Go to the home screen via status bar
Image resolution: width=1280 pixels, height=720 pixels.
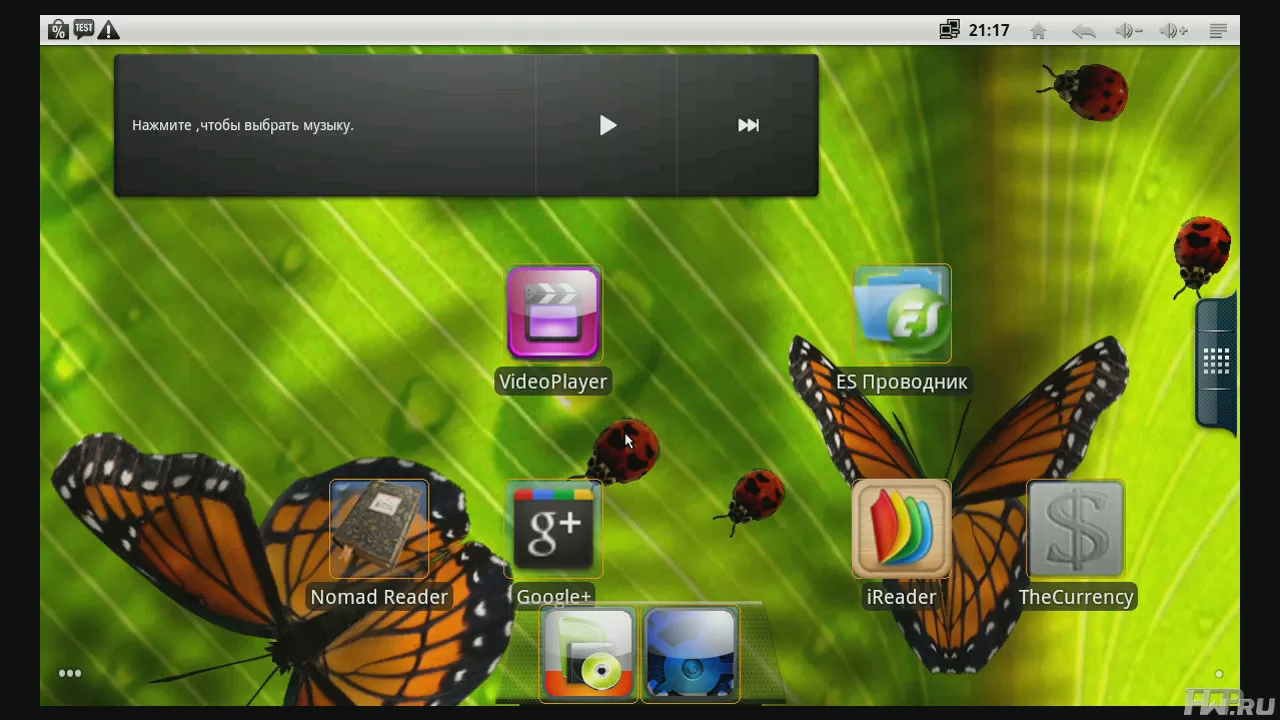[x=1038, y=31]
